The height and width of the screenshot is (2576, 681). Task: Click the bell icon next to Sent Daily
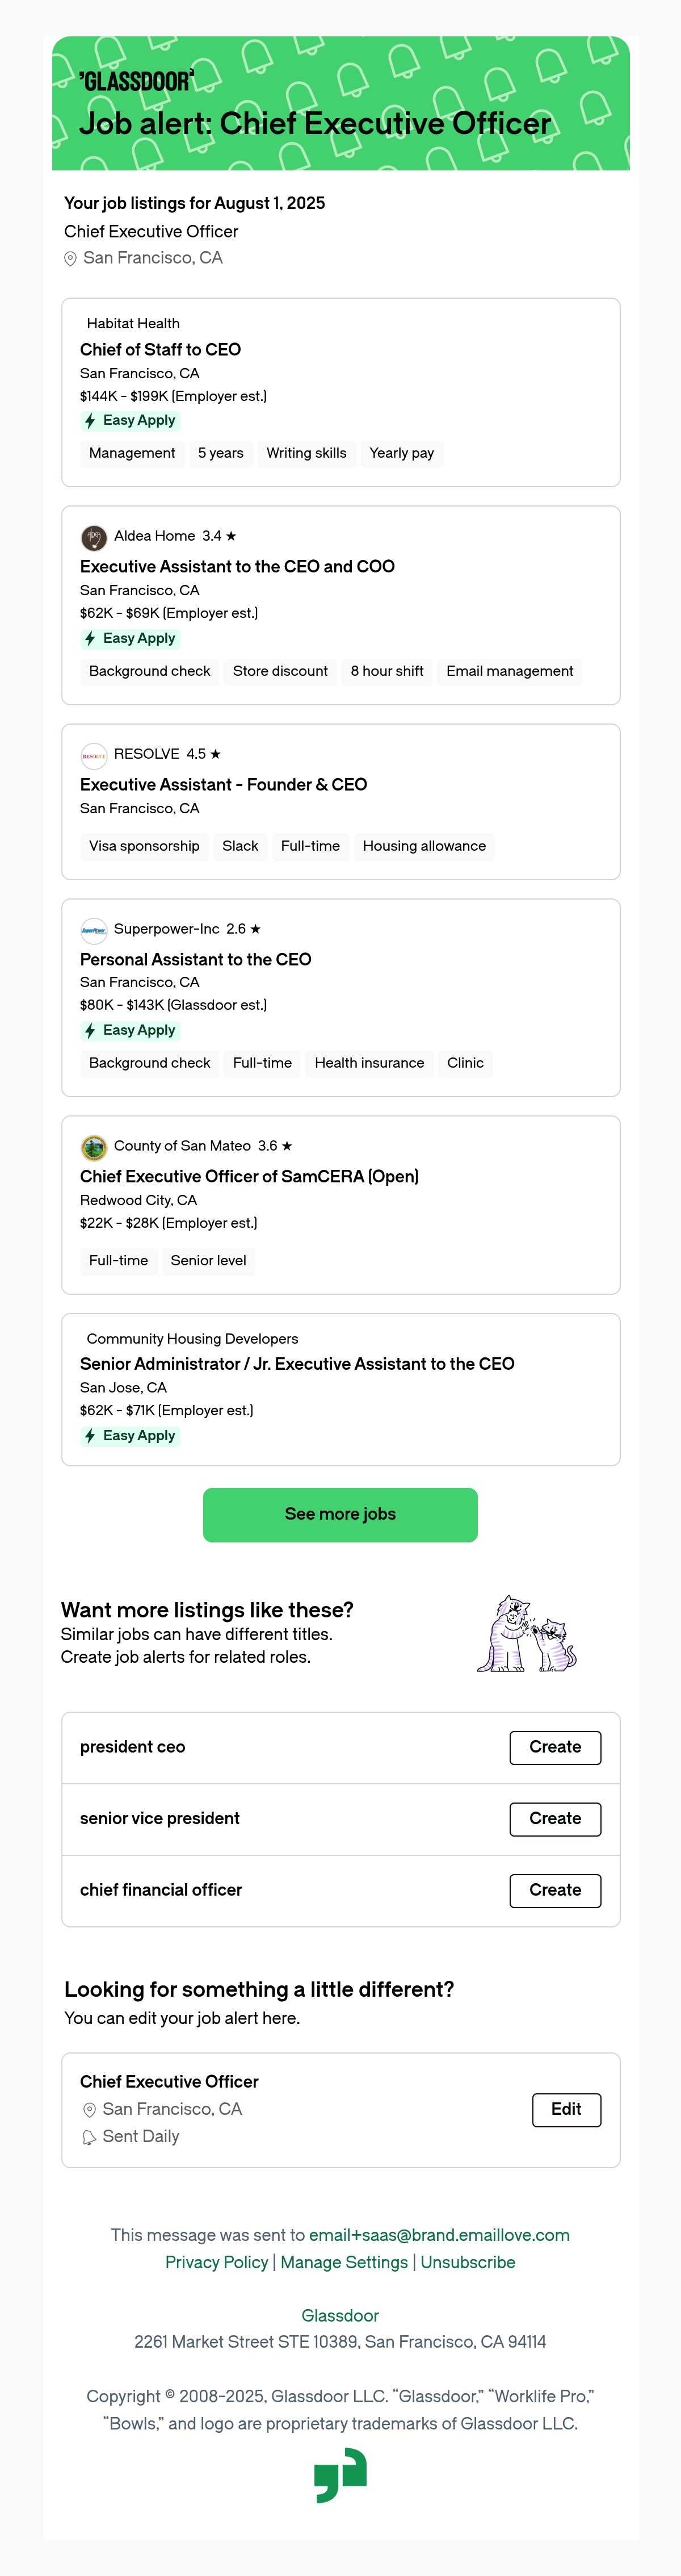click(x=89, y=2137)
